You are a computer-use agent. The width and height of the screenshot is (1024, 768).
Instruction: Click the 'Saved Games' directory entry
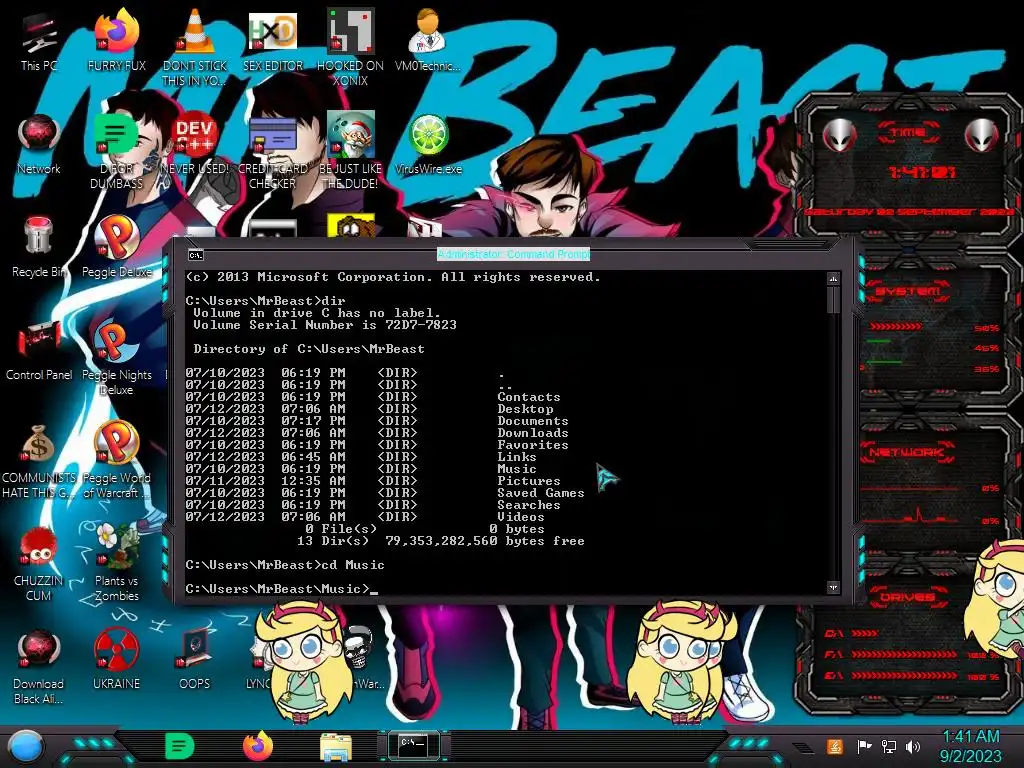541,493
